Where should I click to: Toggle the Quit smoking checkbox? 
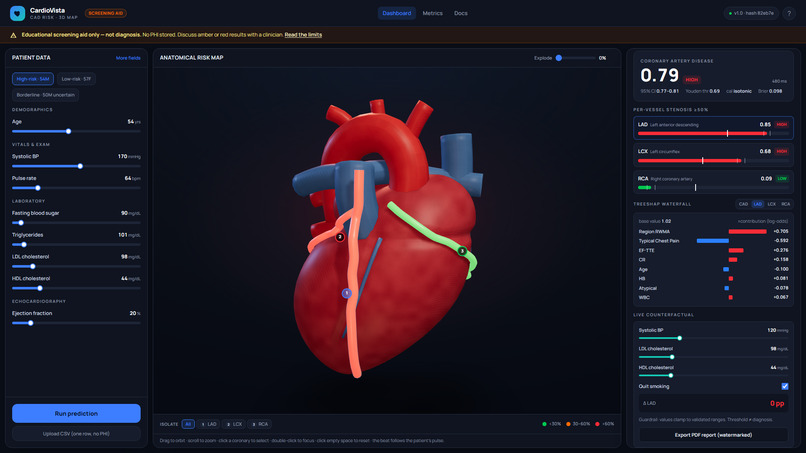784,386
